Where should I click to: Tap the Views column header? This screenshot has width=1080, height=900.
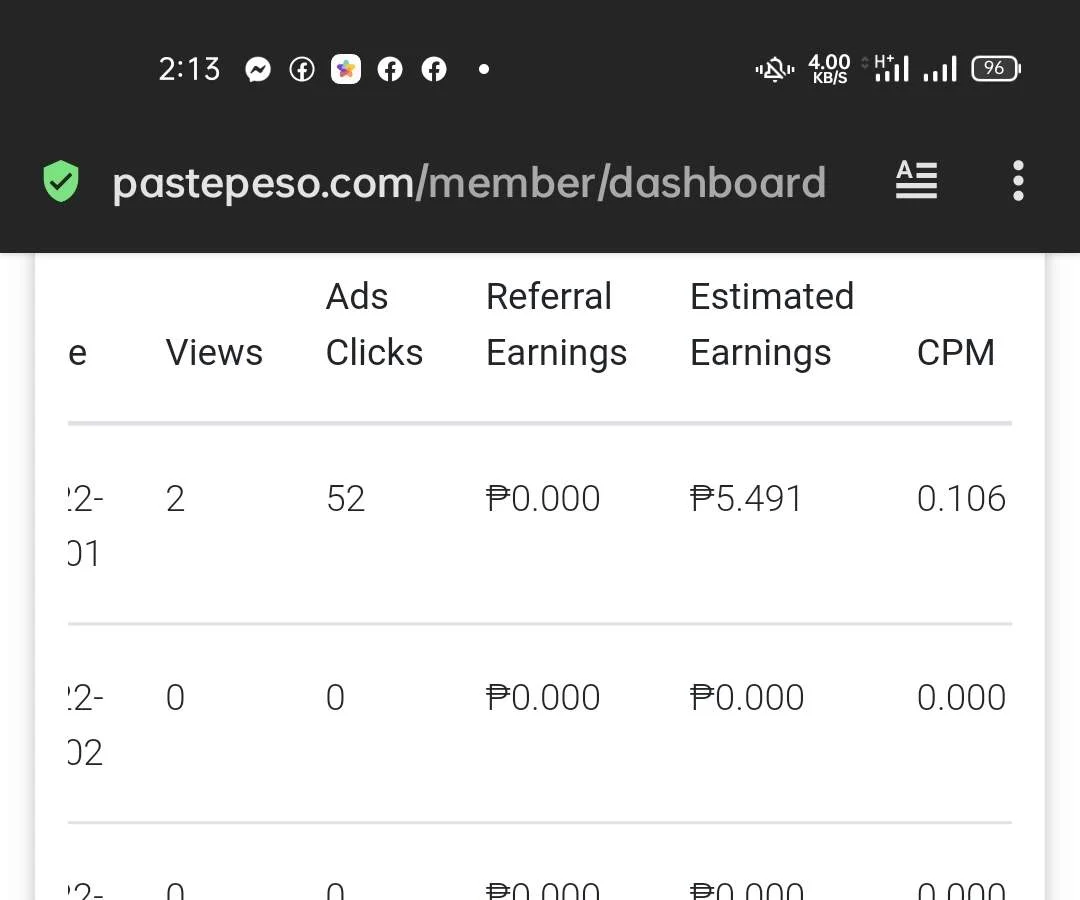[x=214, y=353]
